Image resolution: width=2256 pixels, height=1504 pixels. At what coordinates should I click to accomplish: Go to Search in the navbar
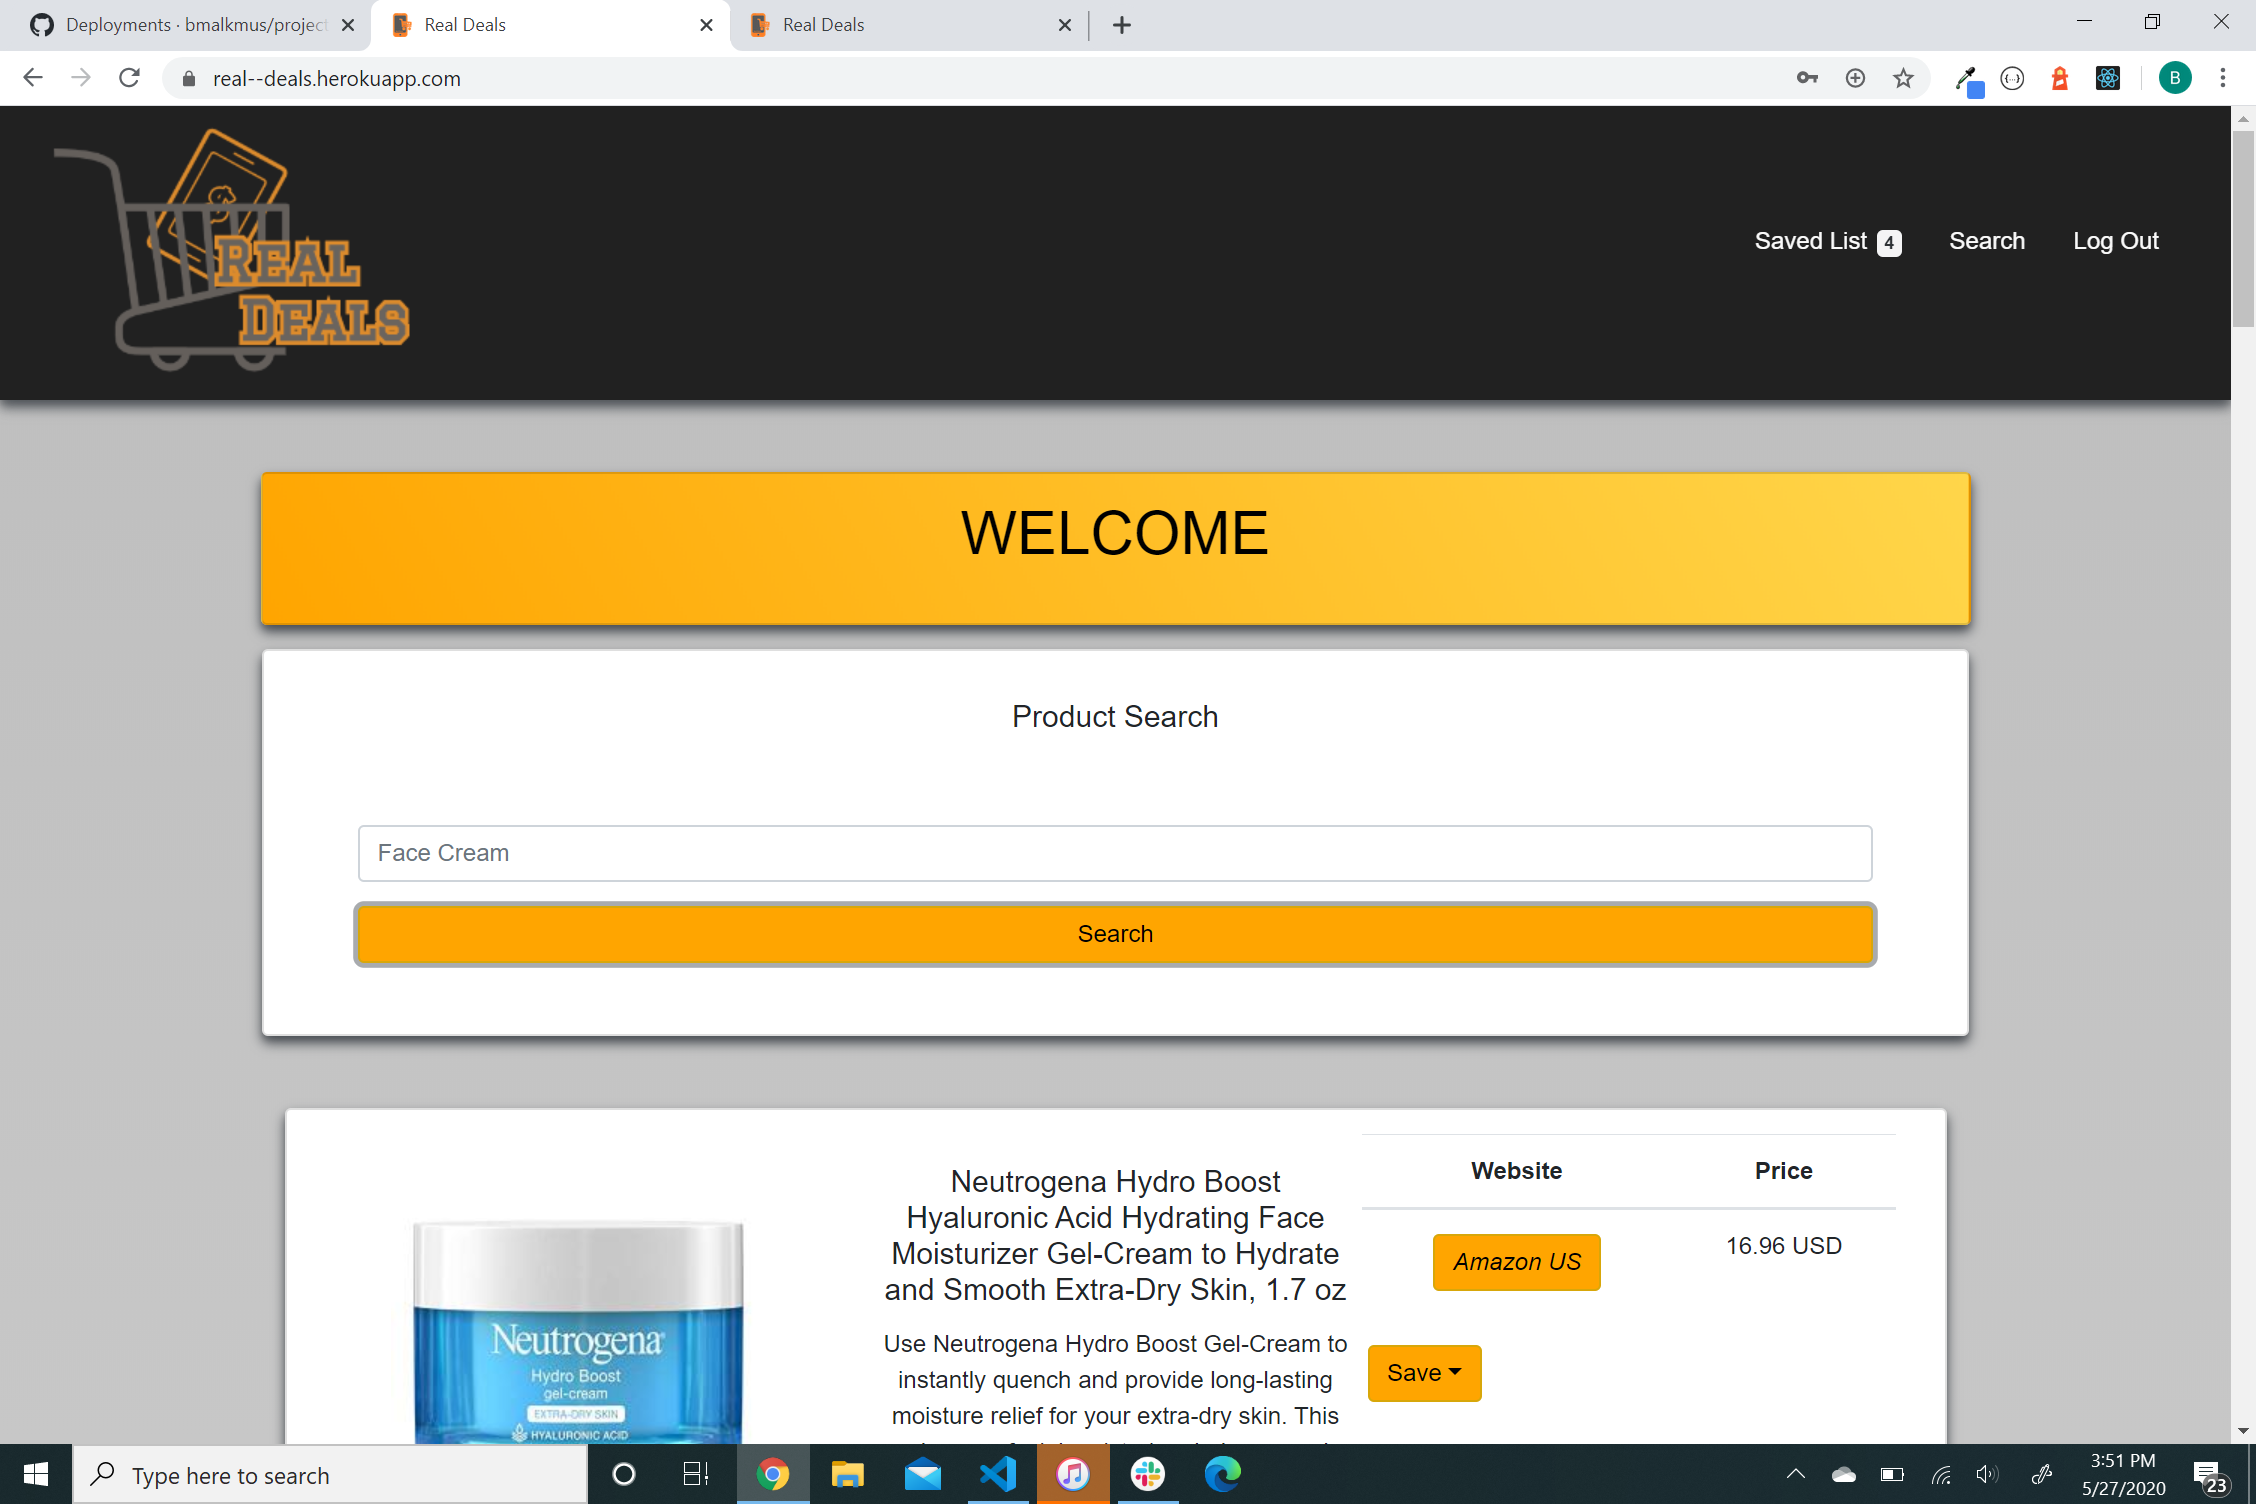click(1987, 241)
